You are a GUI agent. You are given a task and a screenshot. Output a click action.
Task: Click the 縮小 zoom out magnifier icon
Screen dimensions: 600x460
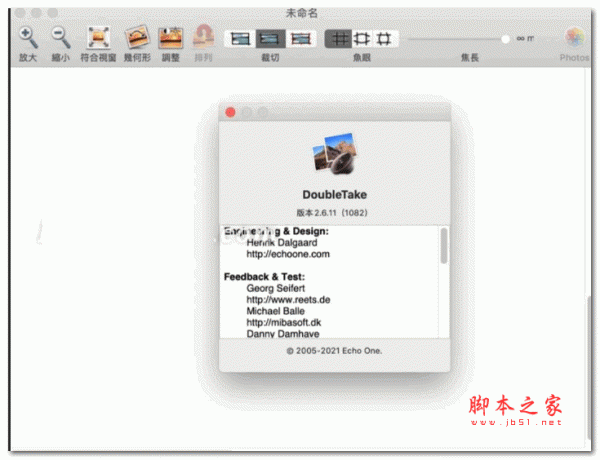(61, 38)
